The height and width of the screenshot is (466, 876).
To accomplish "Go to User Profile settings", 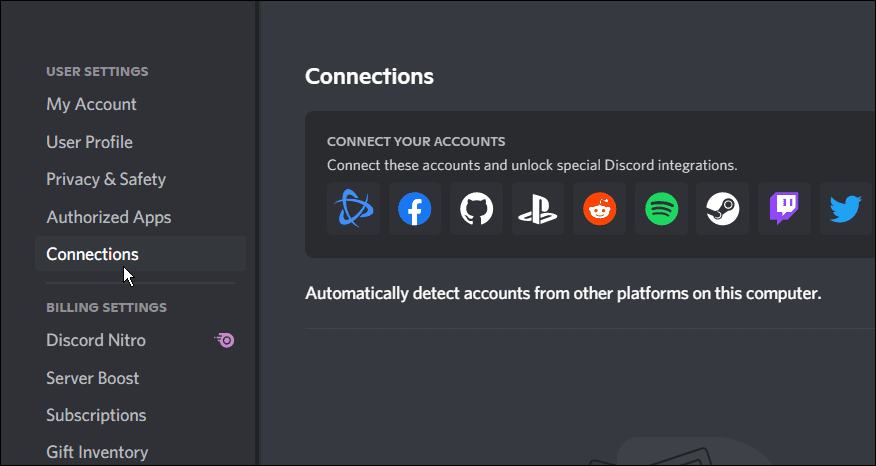I will pyautogui.click(x=89, y=142).
